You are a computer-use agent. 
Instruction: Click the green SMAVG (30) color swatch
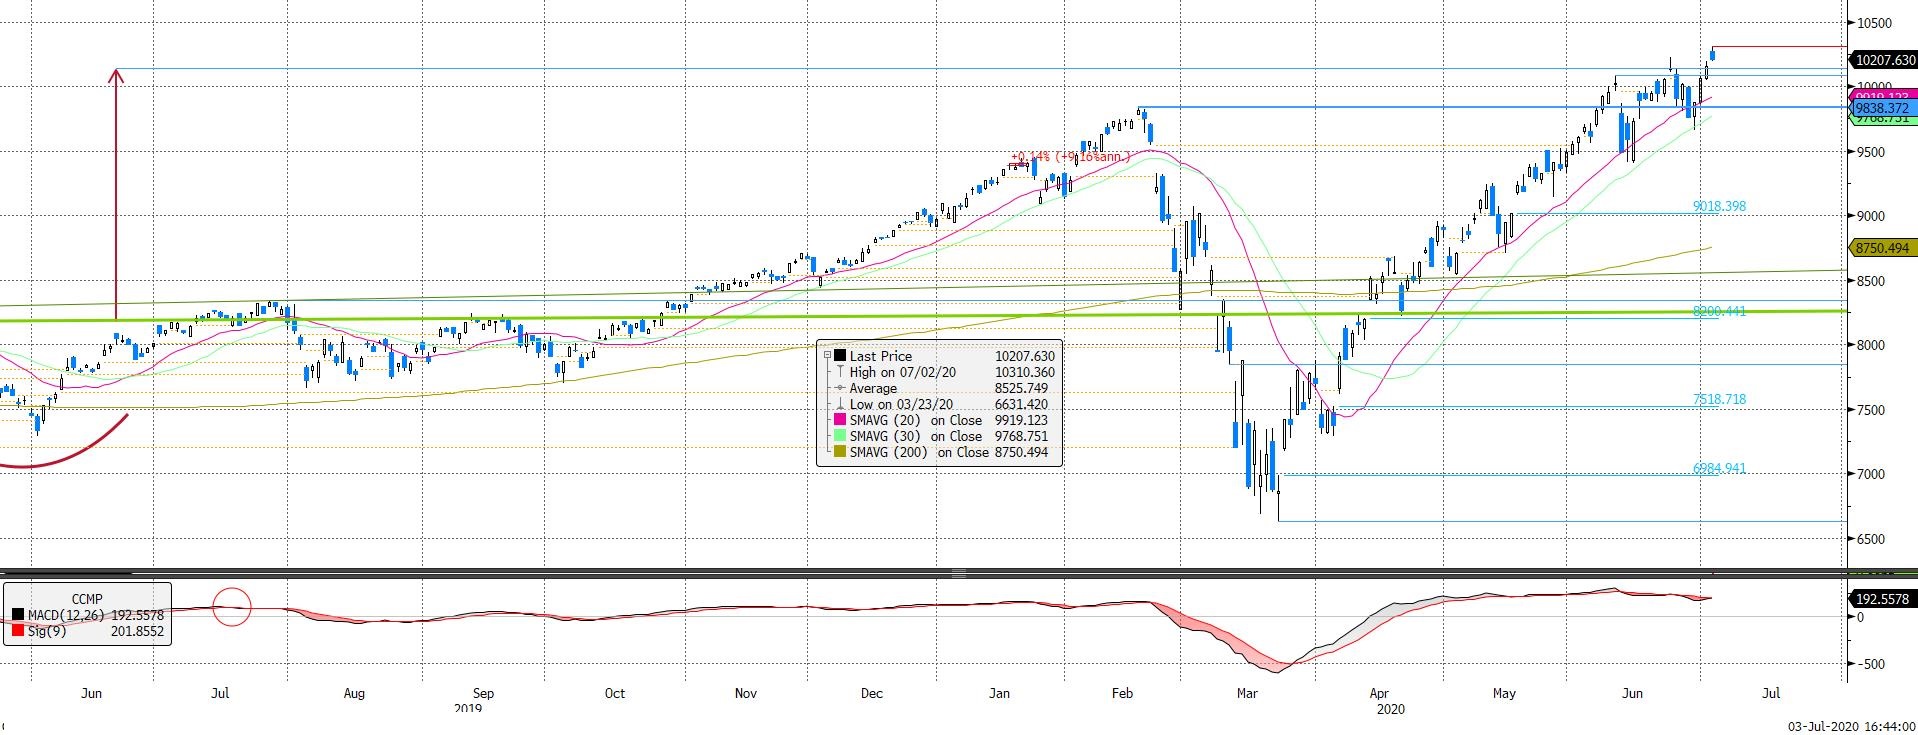[x=840, y=436]
